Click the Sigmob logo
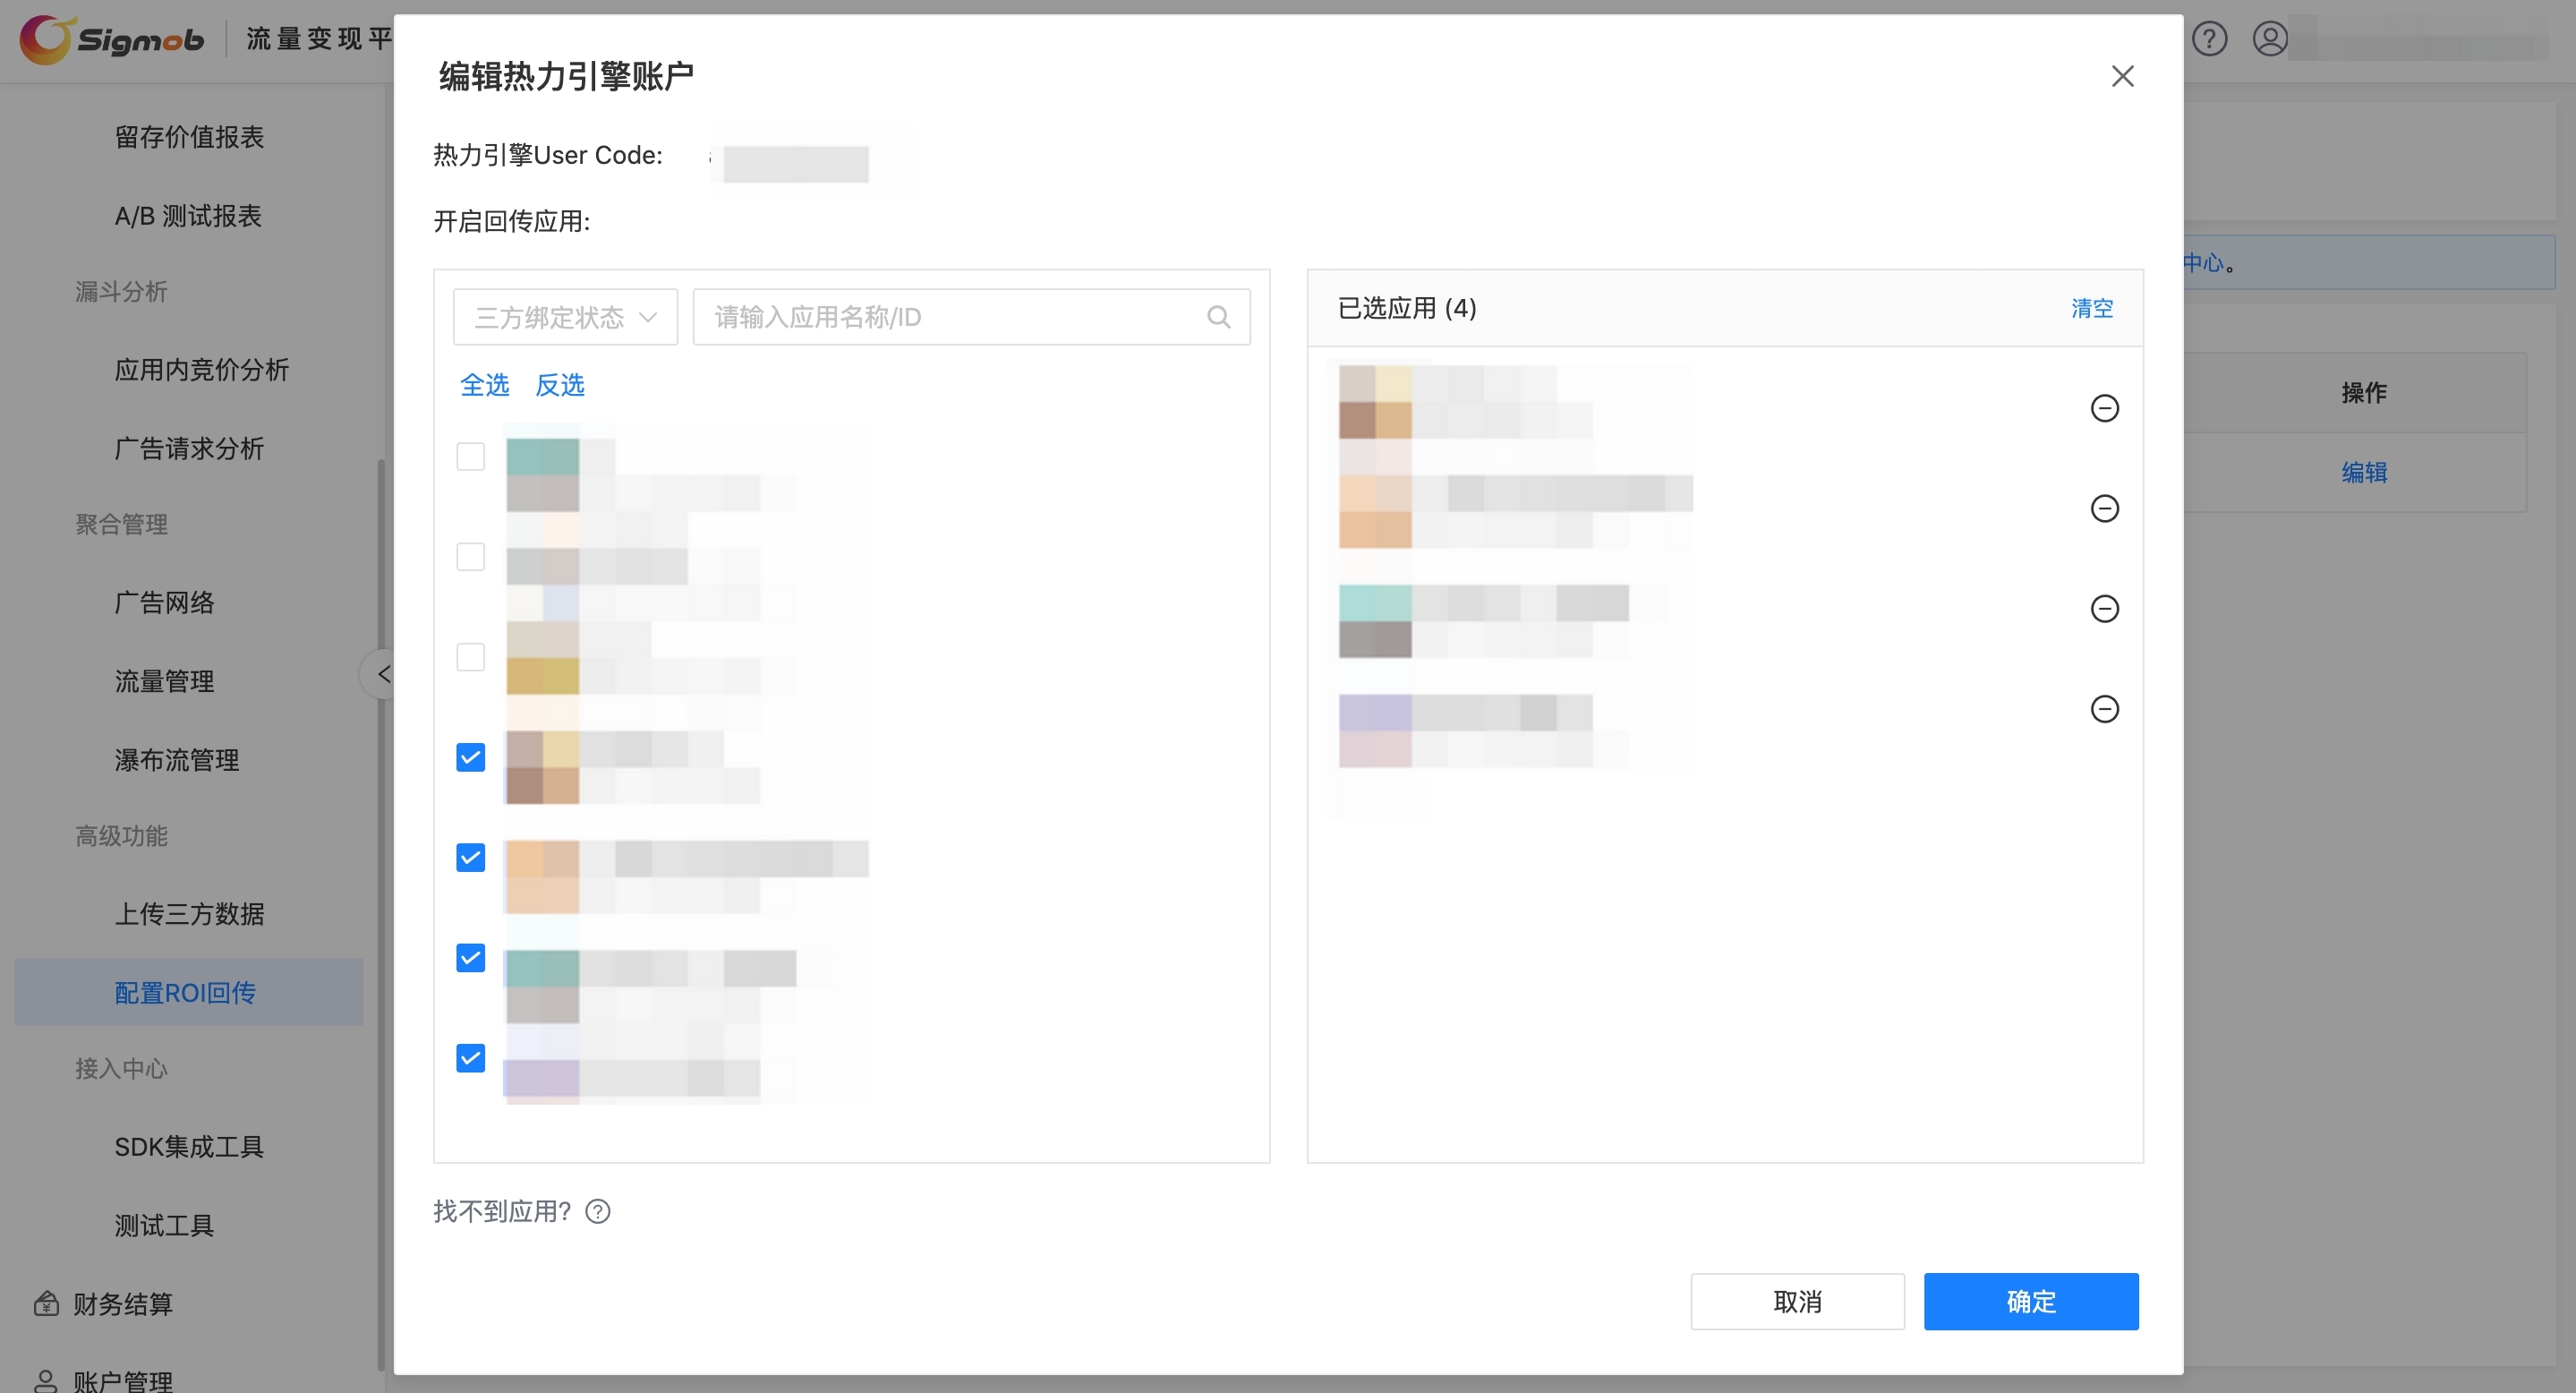The width and height of the screenshot is (2576, 1393). (x=110, y=40)
